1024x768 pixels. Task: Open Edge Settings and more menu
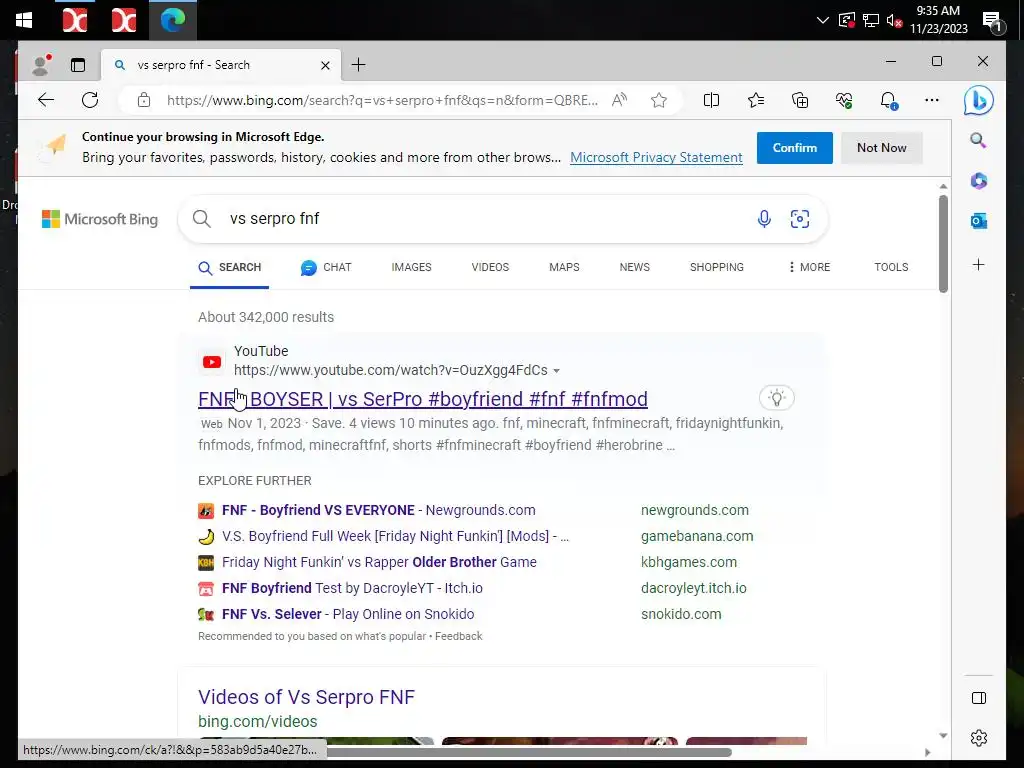point(932,100)
